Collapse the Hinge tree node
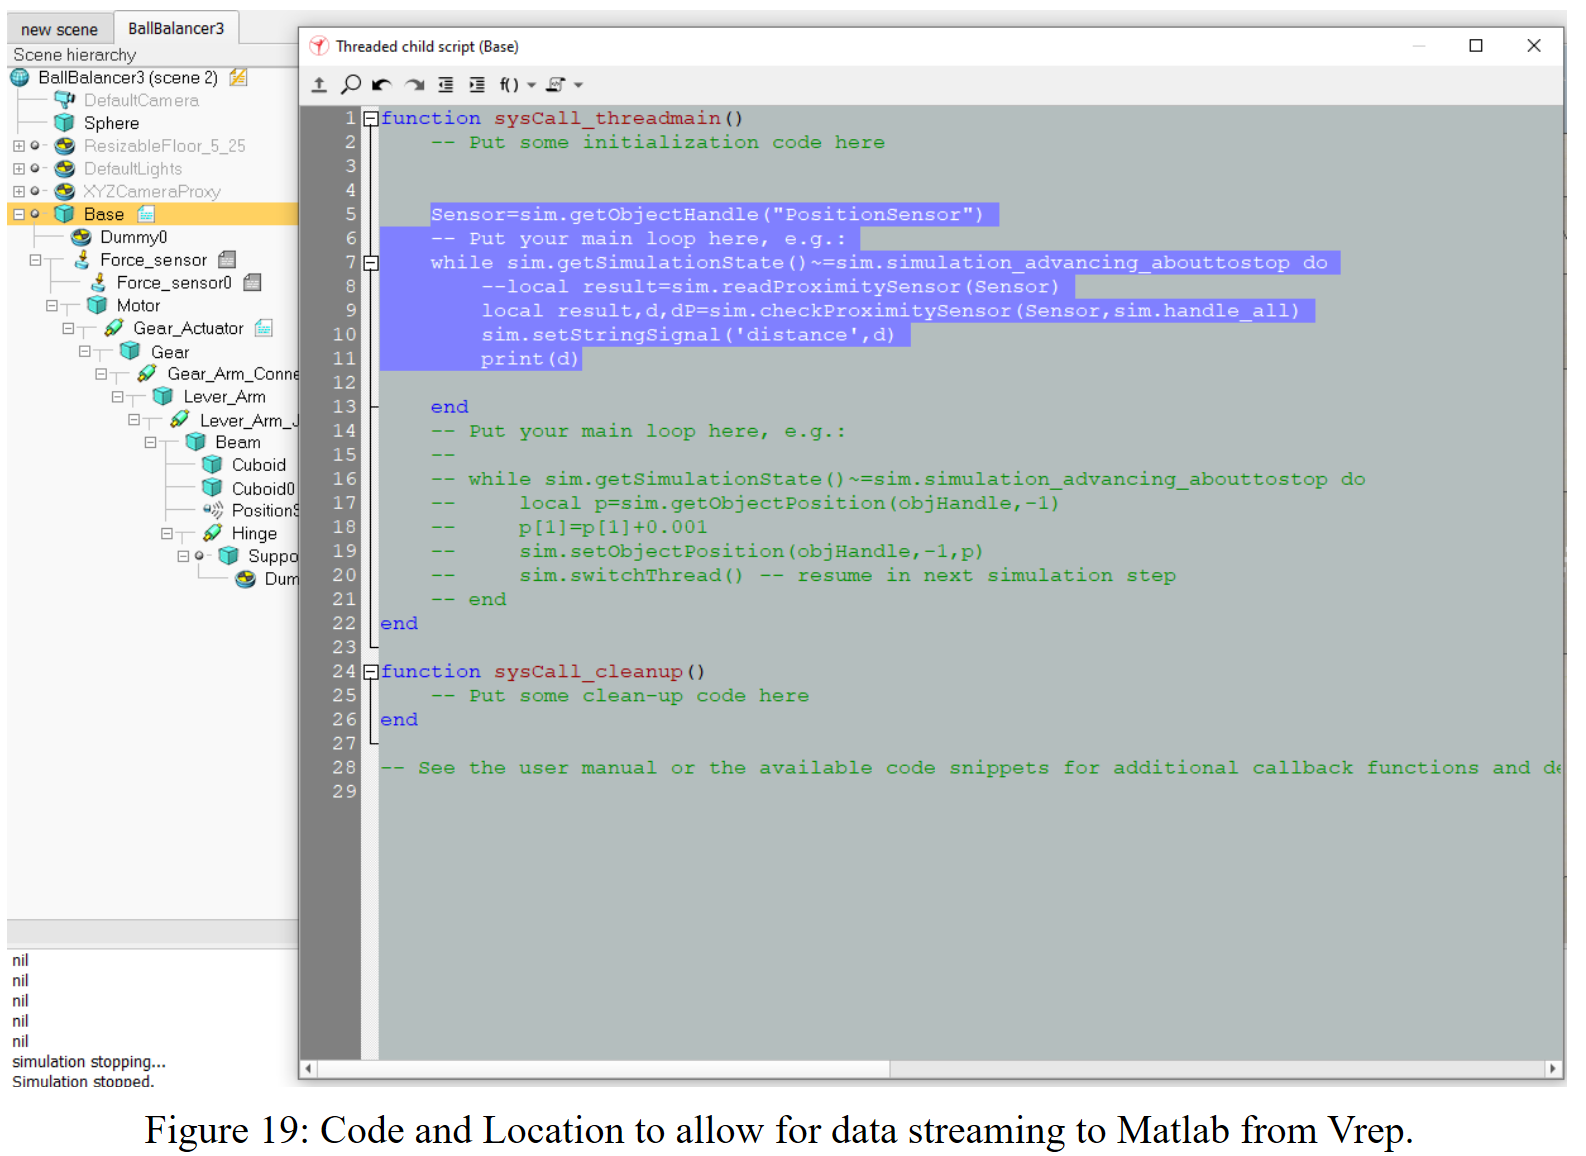 pyautogui.click(x=167, y=533)
